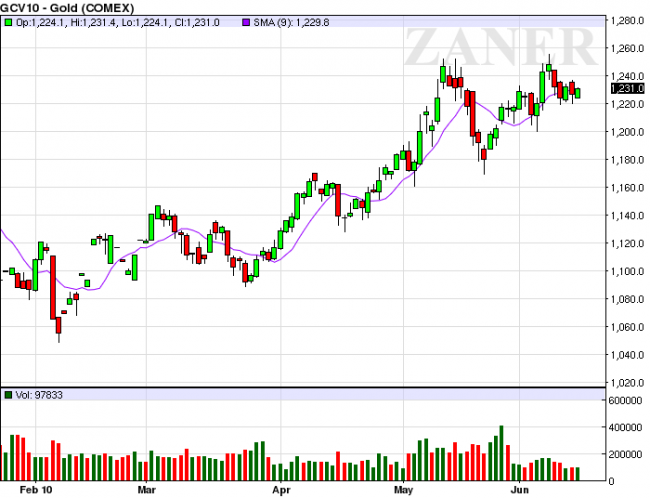
Task: Click the tallest green volume bar near late May
Action: pyautogui.click(x=502, y=453)
